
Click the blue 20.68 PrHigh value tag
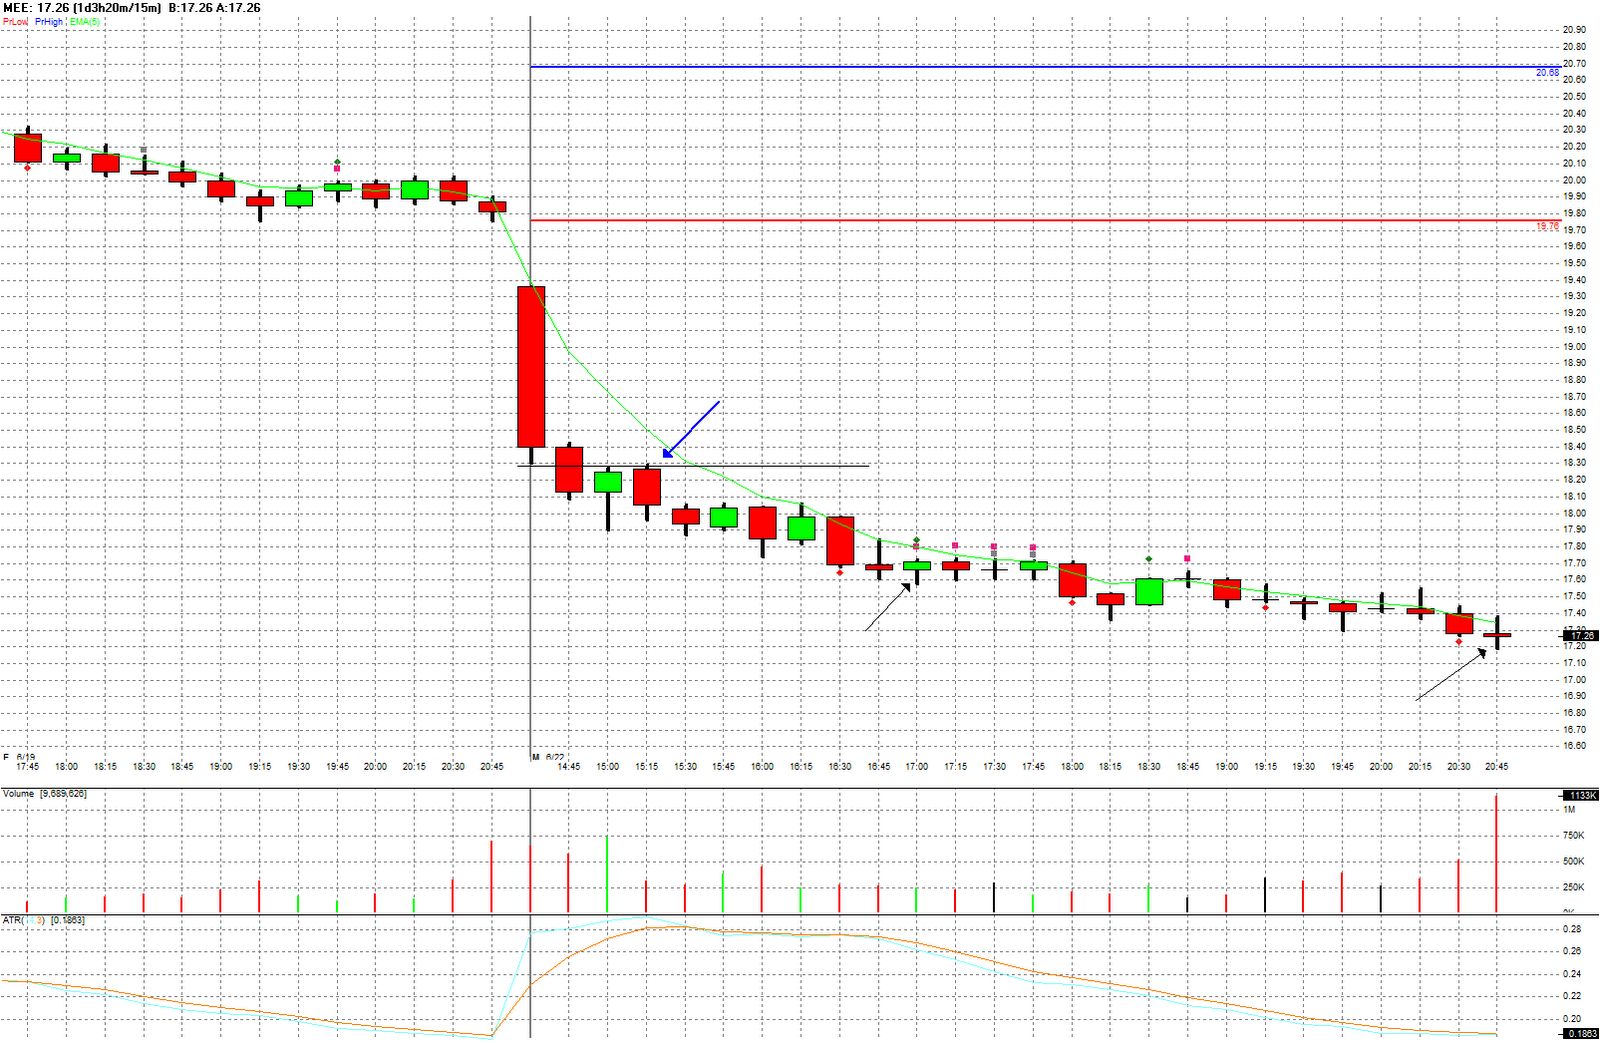(x=1547, y=73)
